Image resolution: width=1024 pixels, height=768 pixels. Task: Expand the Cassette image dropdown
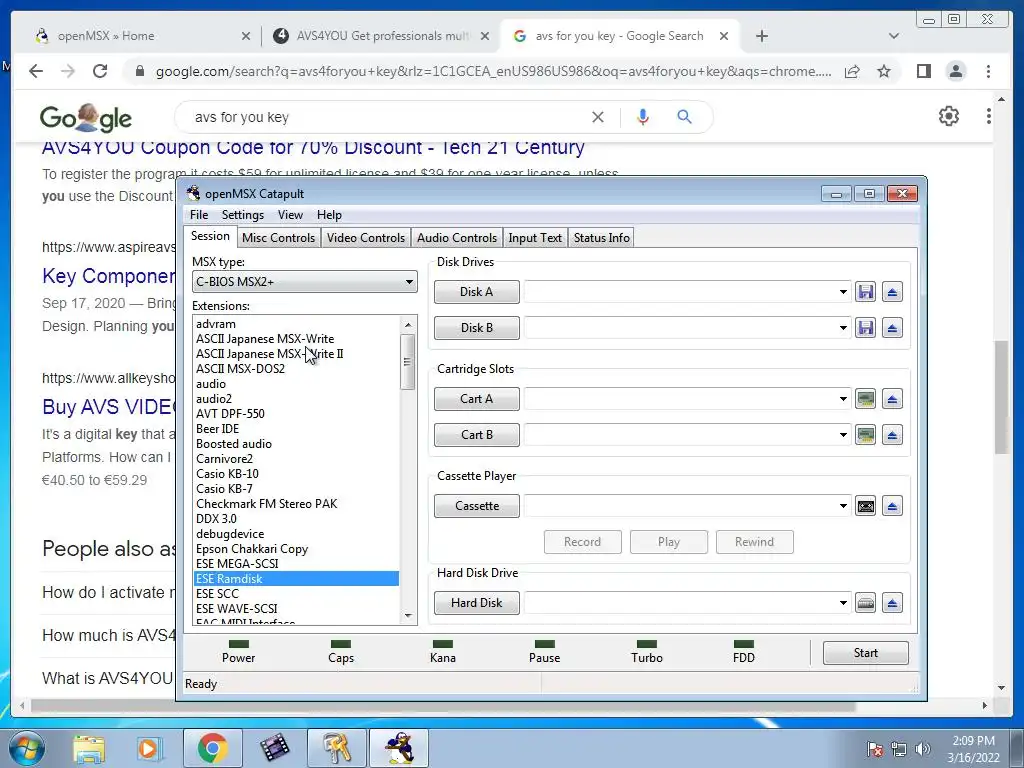[843, 506]
